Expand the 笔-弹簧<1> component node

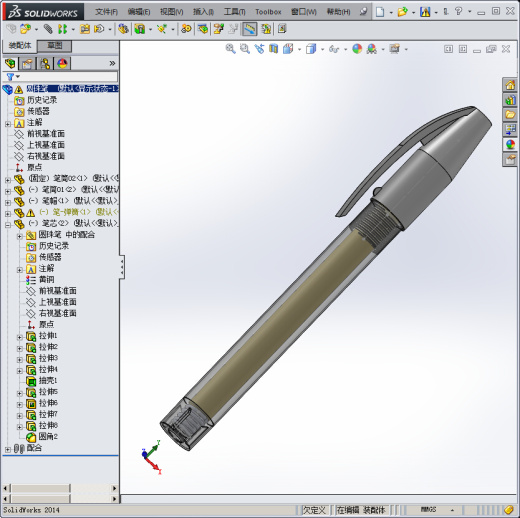click(8, 214)
